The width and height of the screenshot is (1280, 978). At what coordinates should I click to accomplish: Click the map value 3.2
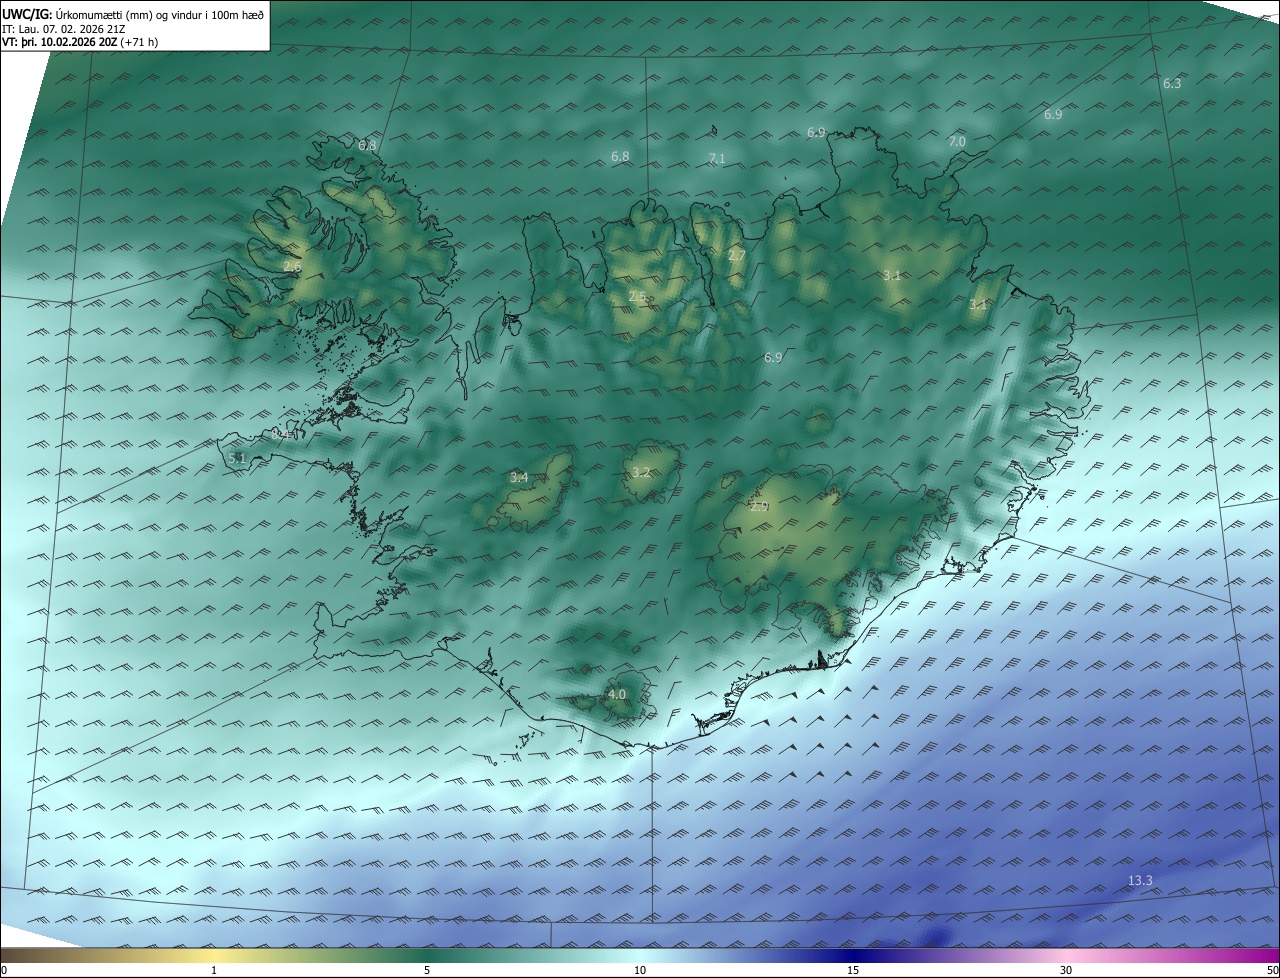pyautogui.click(x=641, y=473)
